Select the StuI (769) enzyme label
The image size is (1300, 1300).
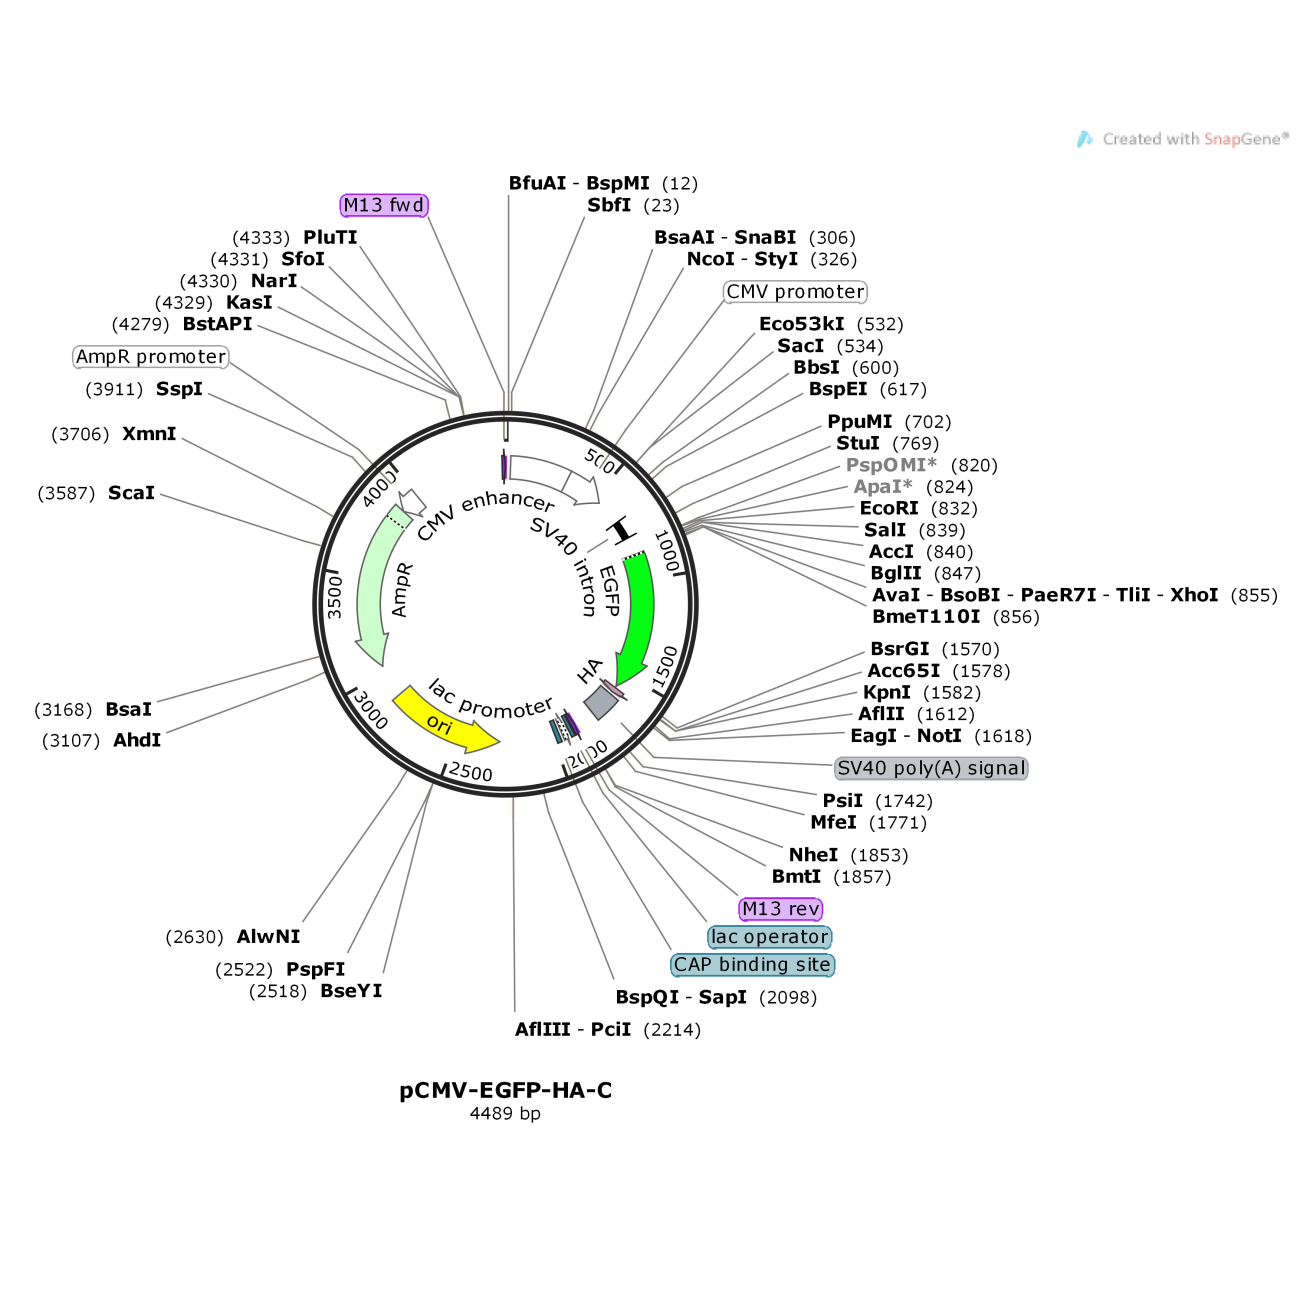(888, 443)
